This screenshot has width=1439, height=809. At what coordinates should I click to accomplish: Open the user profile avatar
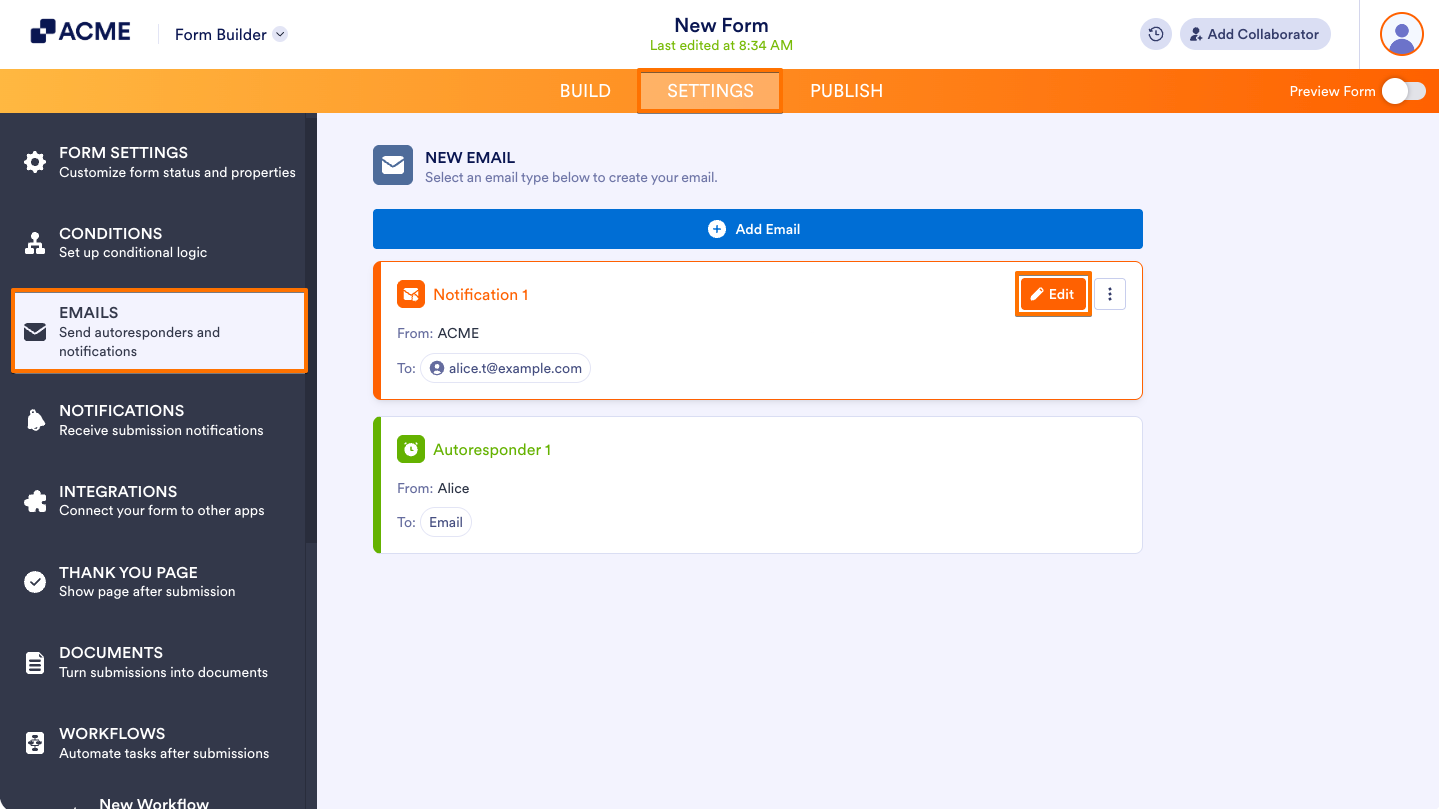coord(1402,35)
